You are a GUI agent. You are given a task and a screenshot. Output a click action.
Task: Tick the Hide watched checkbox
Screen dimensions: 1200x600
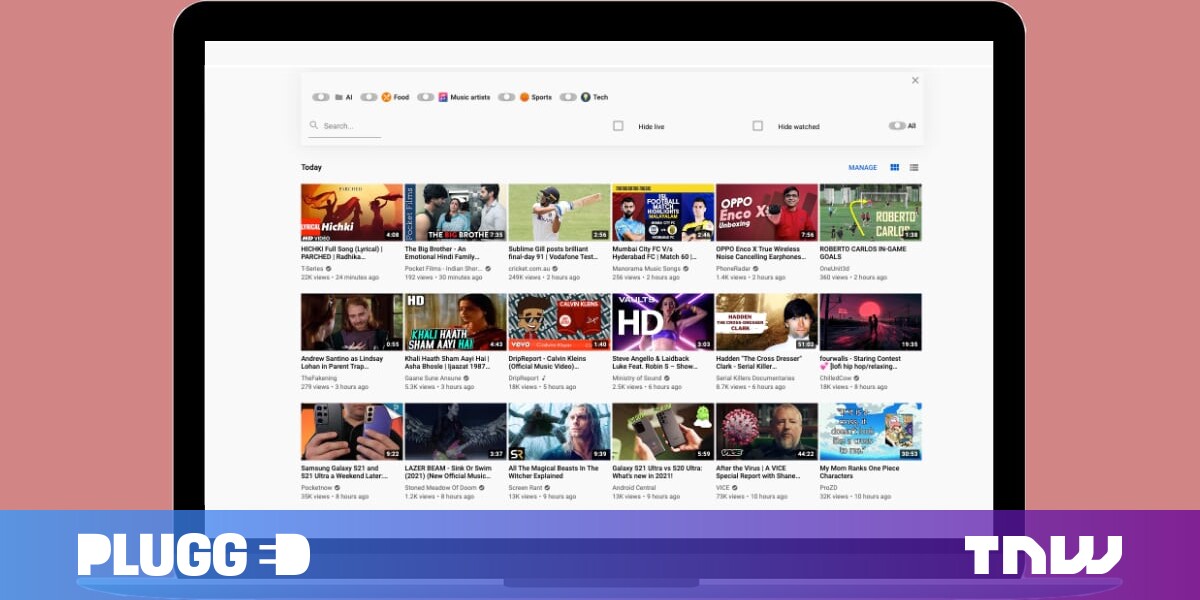(758, 126)
